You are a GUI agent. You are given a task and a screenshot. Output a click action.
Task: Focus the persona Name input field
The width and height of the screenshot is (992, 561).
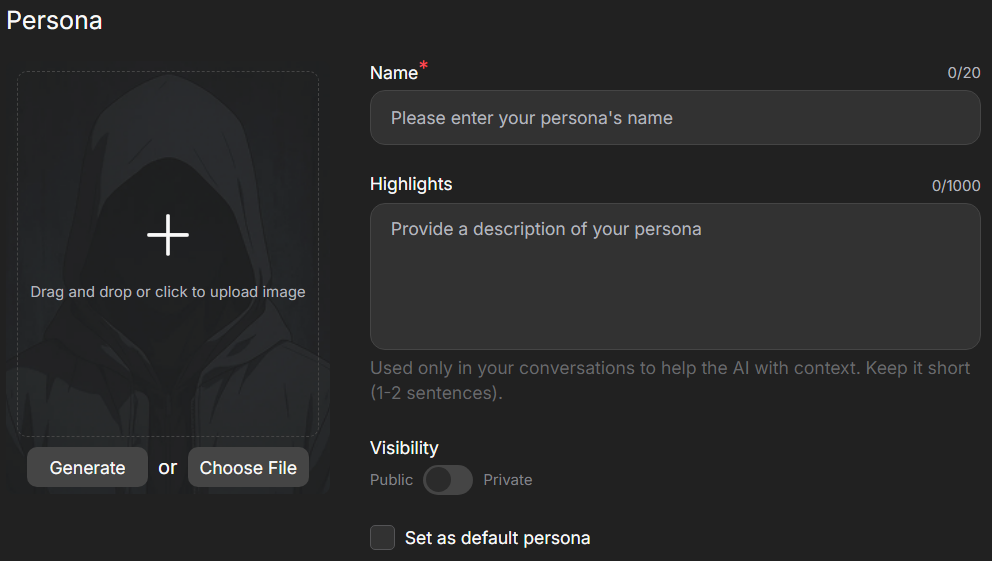tap(675, 118)
